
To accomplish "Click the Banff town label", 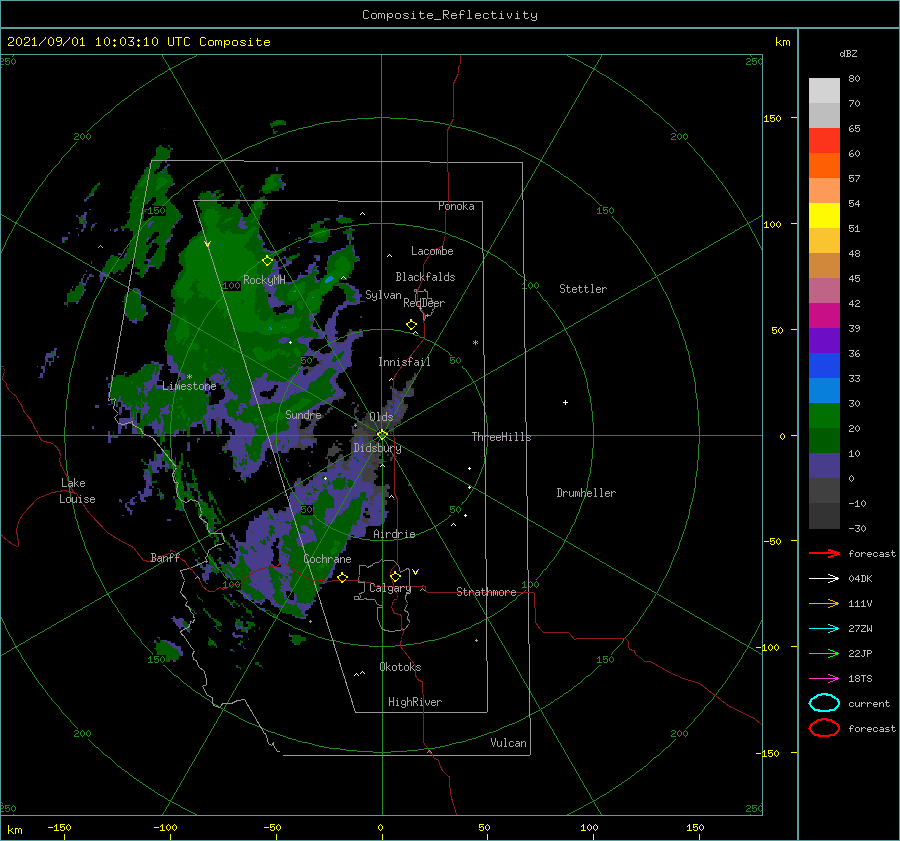I will pyautogui.click(x=165, y=557).
